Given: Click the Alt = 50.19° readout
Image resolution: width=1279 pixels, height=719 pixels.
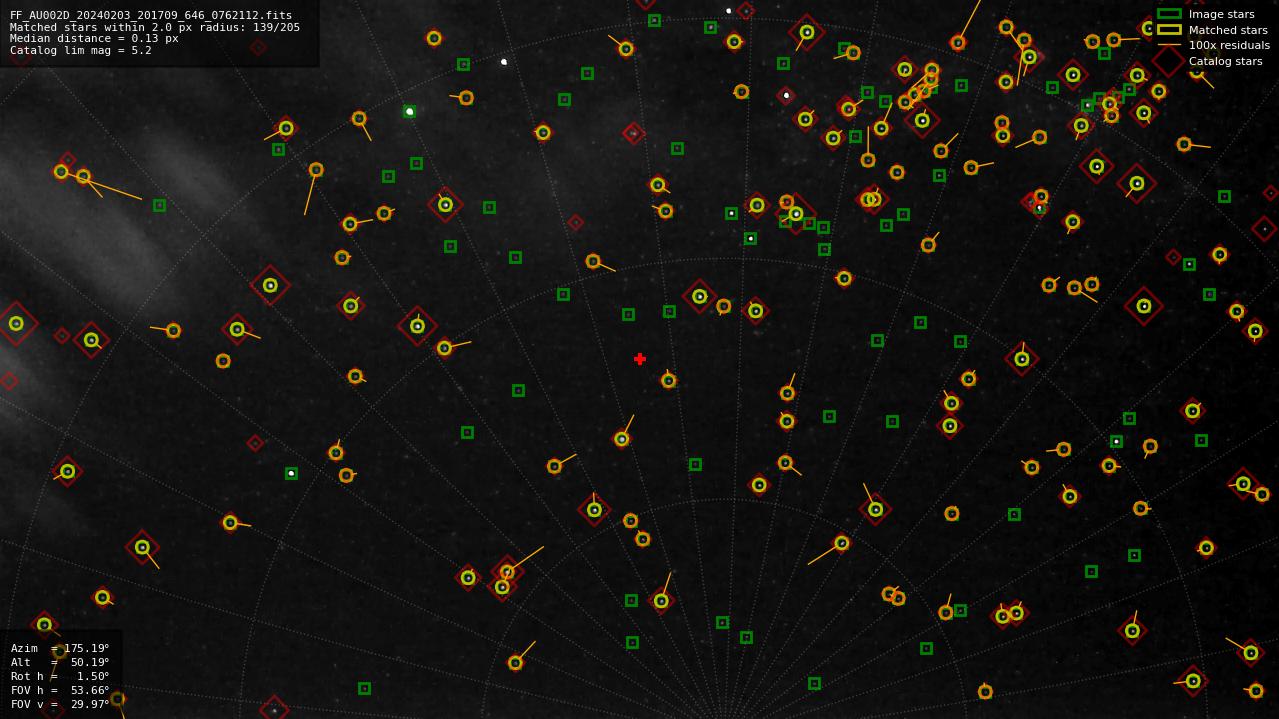Looking at the screenshot, I should pyautogui.click(x=60, y=662).
